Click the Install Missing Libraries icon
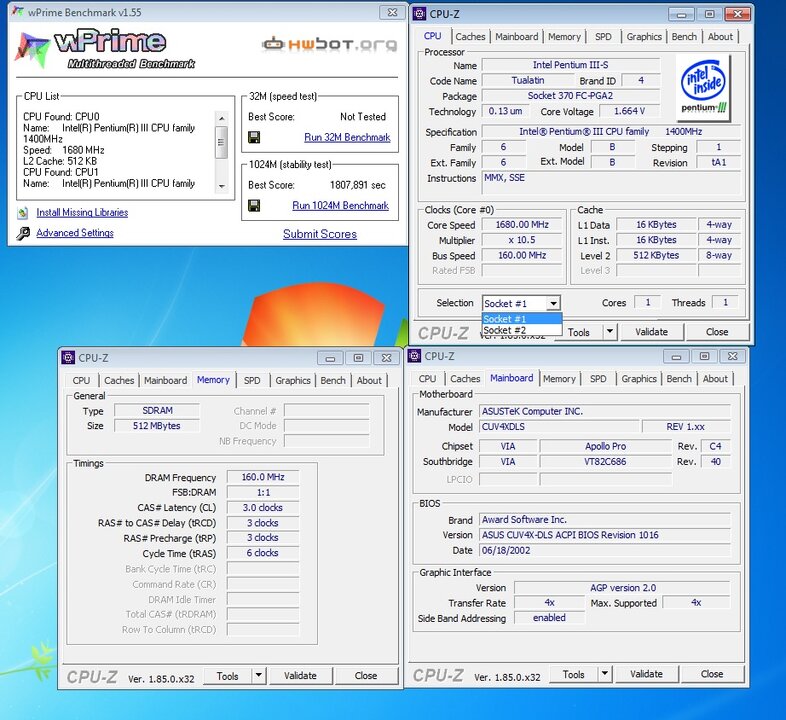786x720 pixels. (x=23, y=213)
